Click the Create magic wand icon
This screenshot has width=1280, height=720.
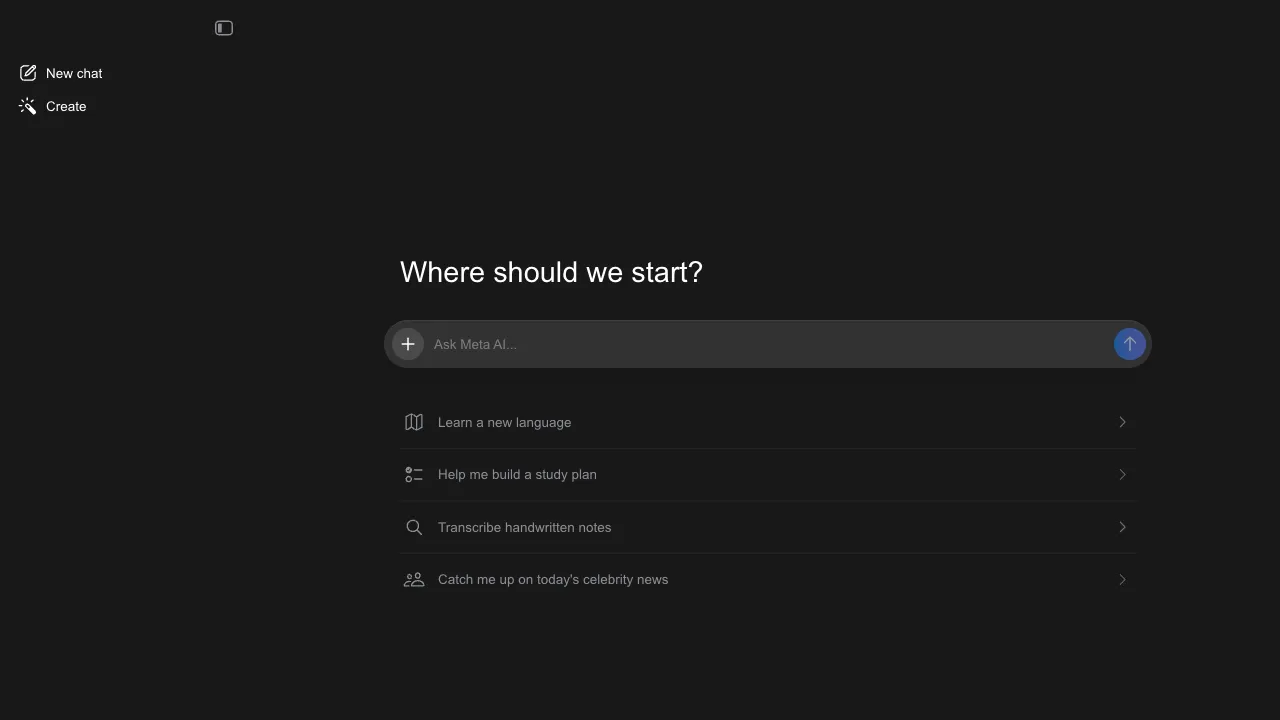(x=28, y=106)
